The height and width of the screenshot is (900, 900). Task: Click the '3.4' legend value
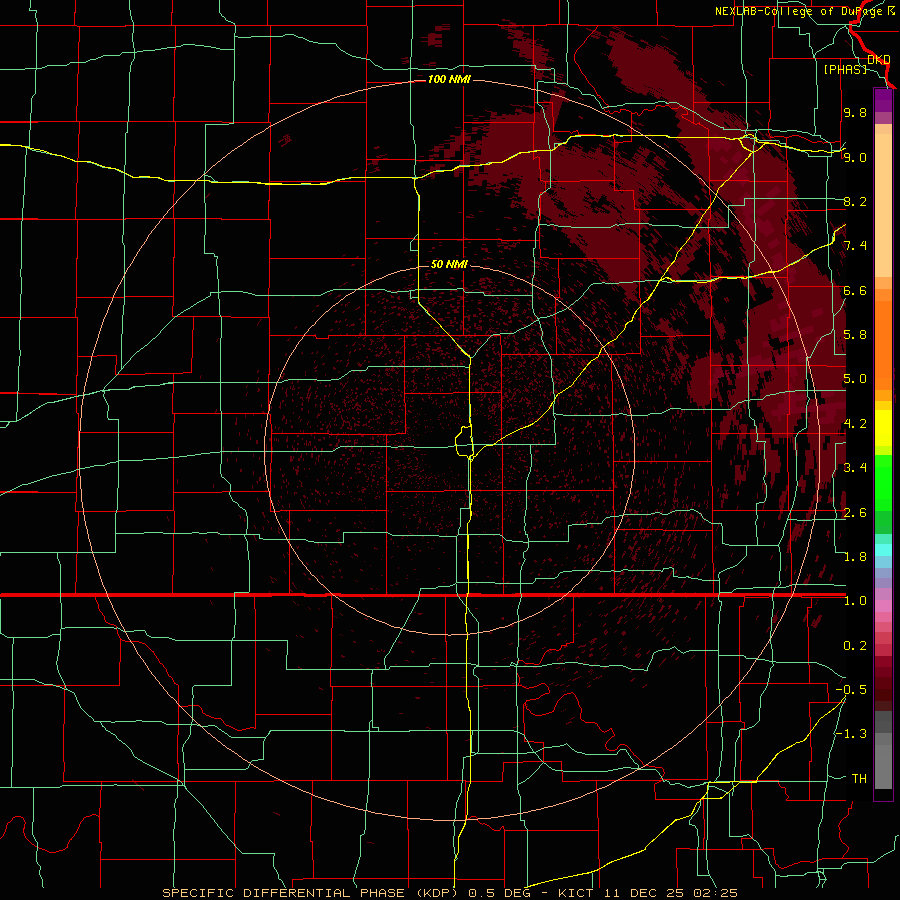click(855, 468)
